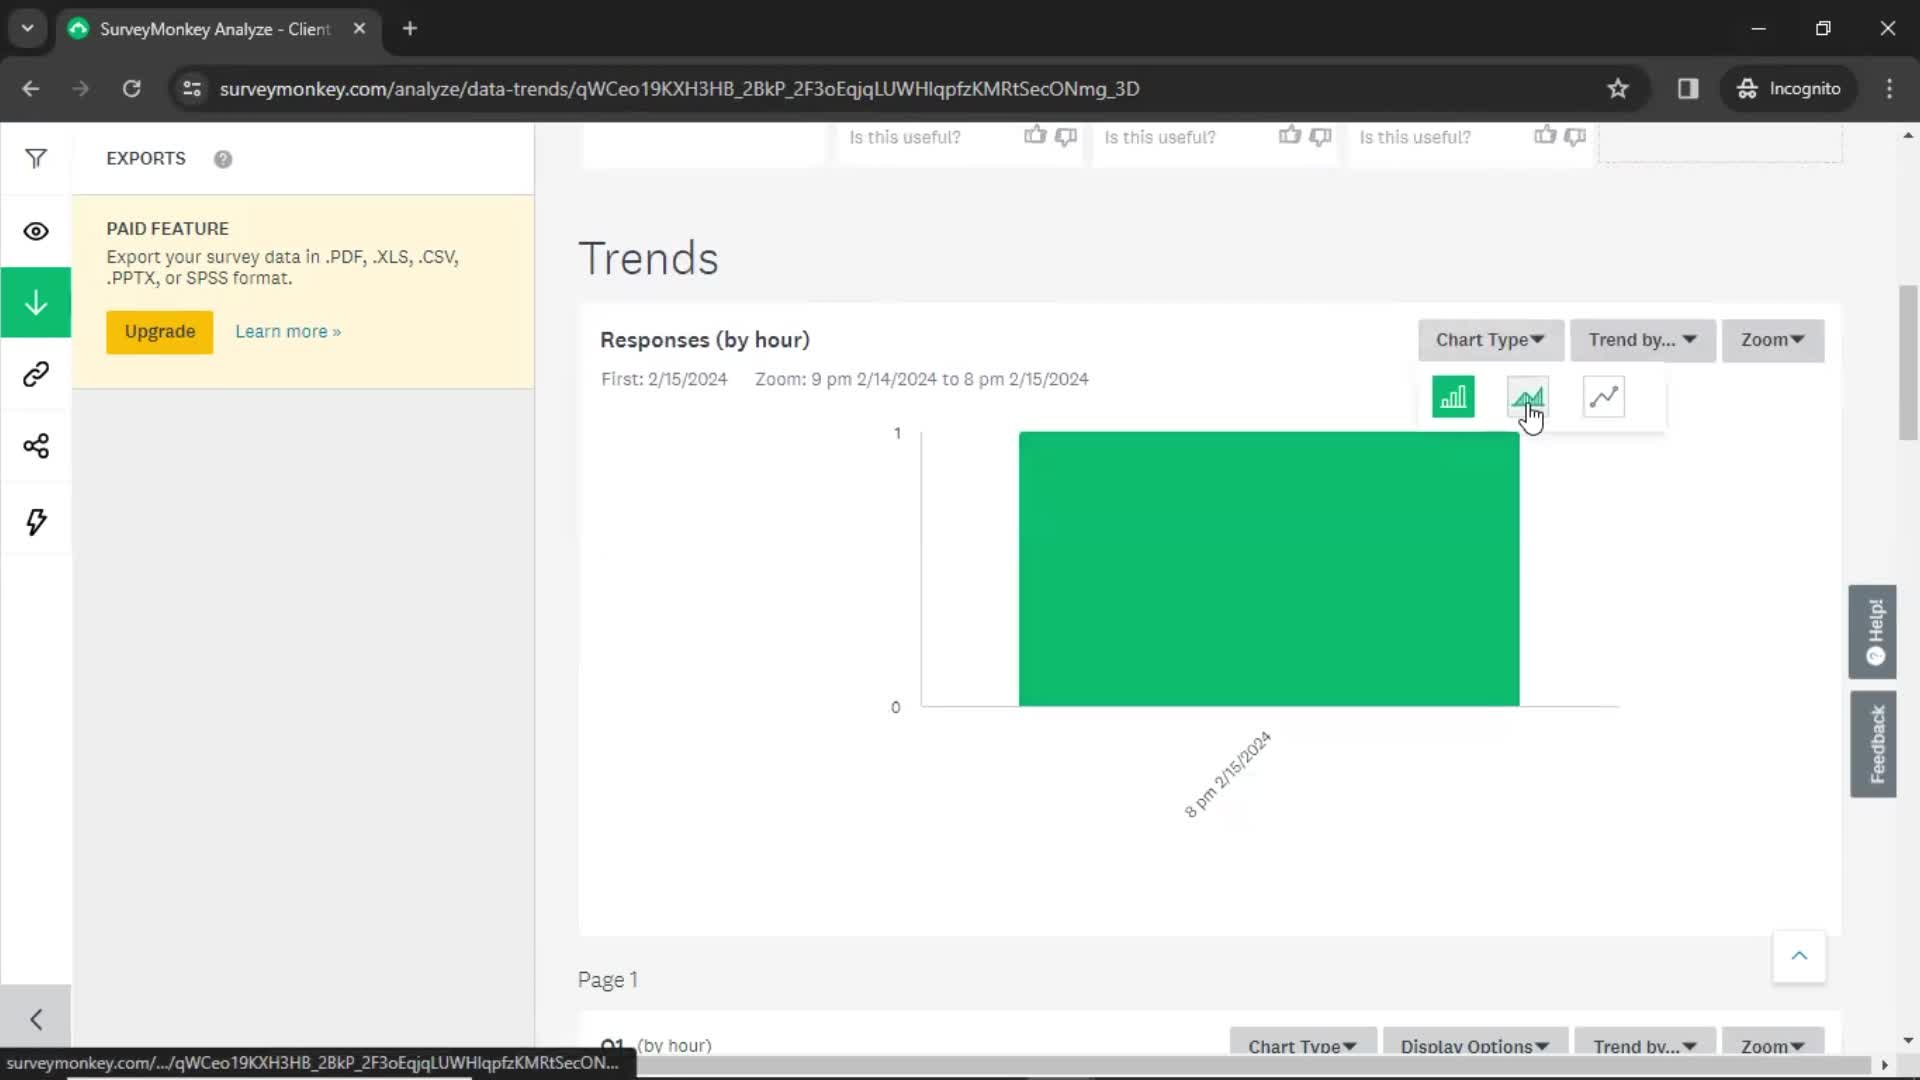Image resolution: width=1920 pixels, height=1080 pixels.
Task: Click the Learn more link
Action: (x=287, y=331)
